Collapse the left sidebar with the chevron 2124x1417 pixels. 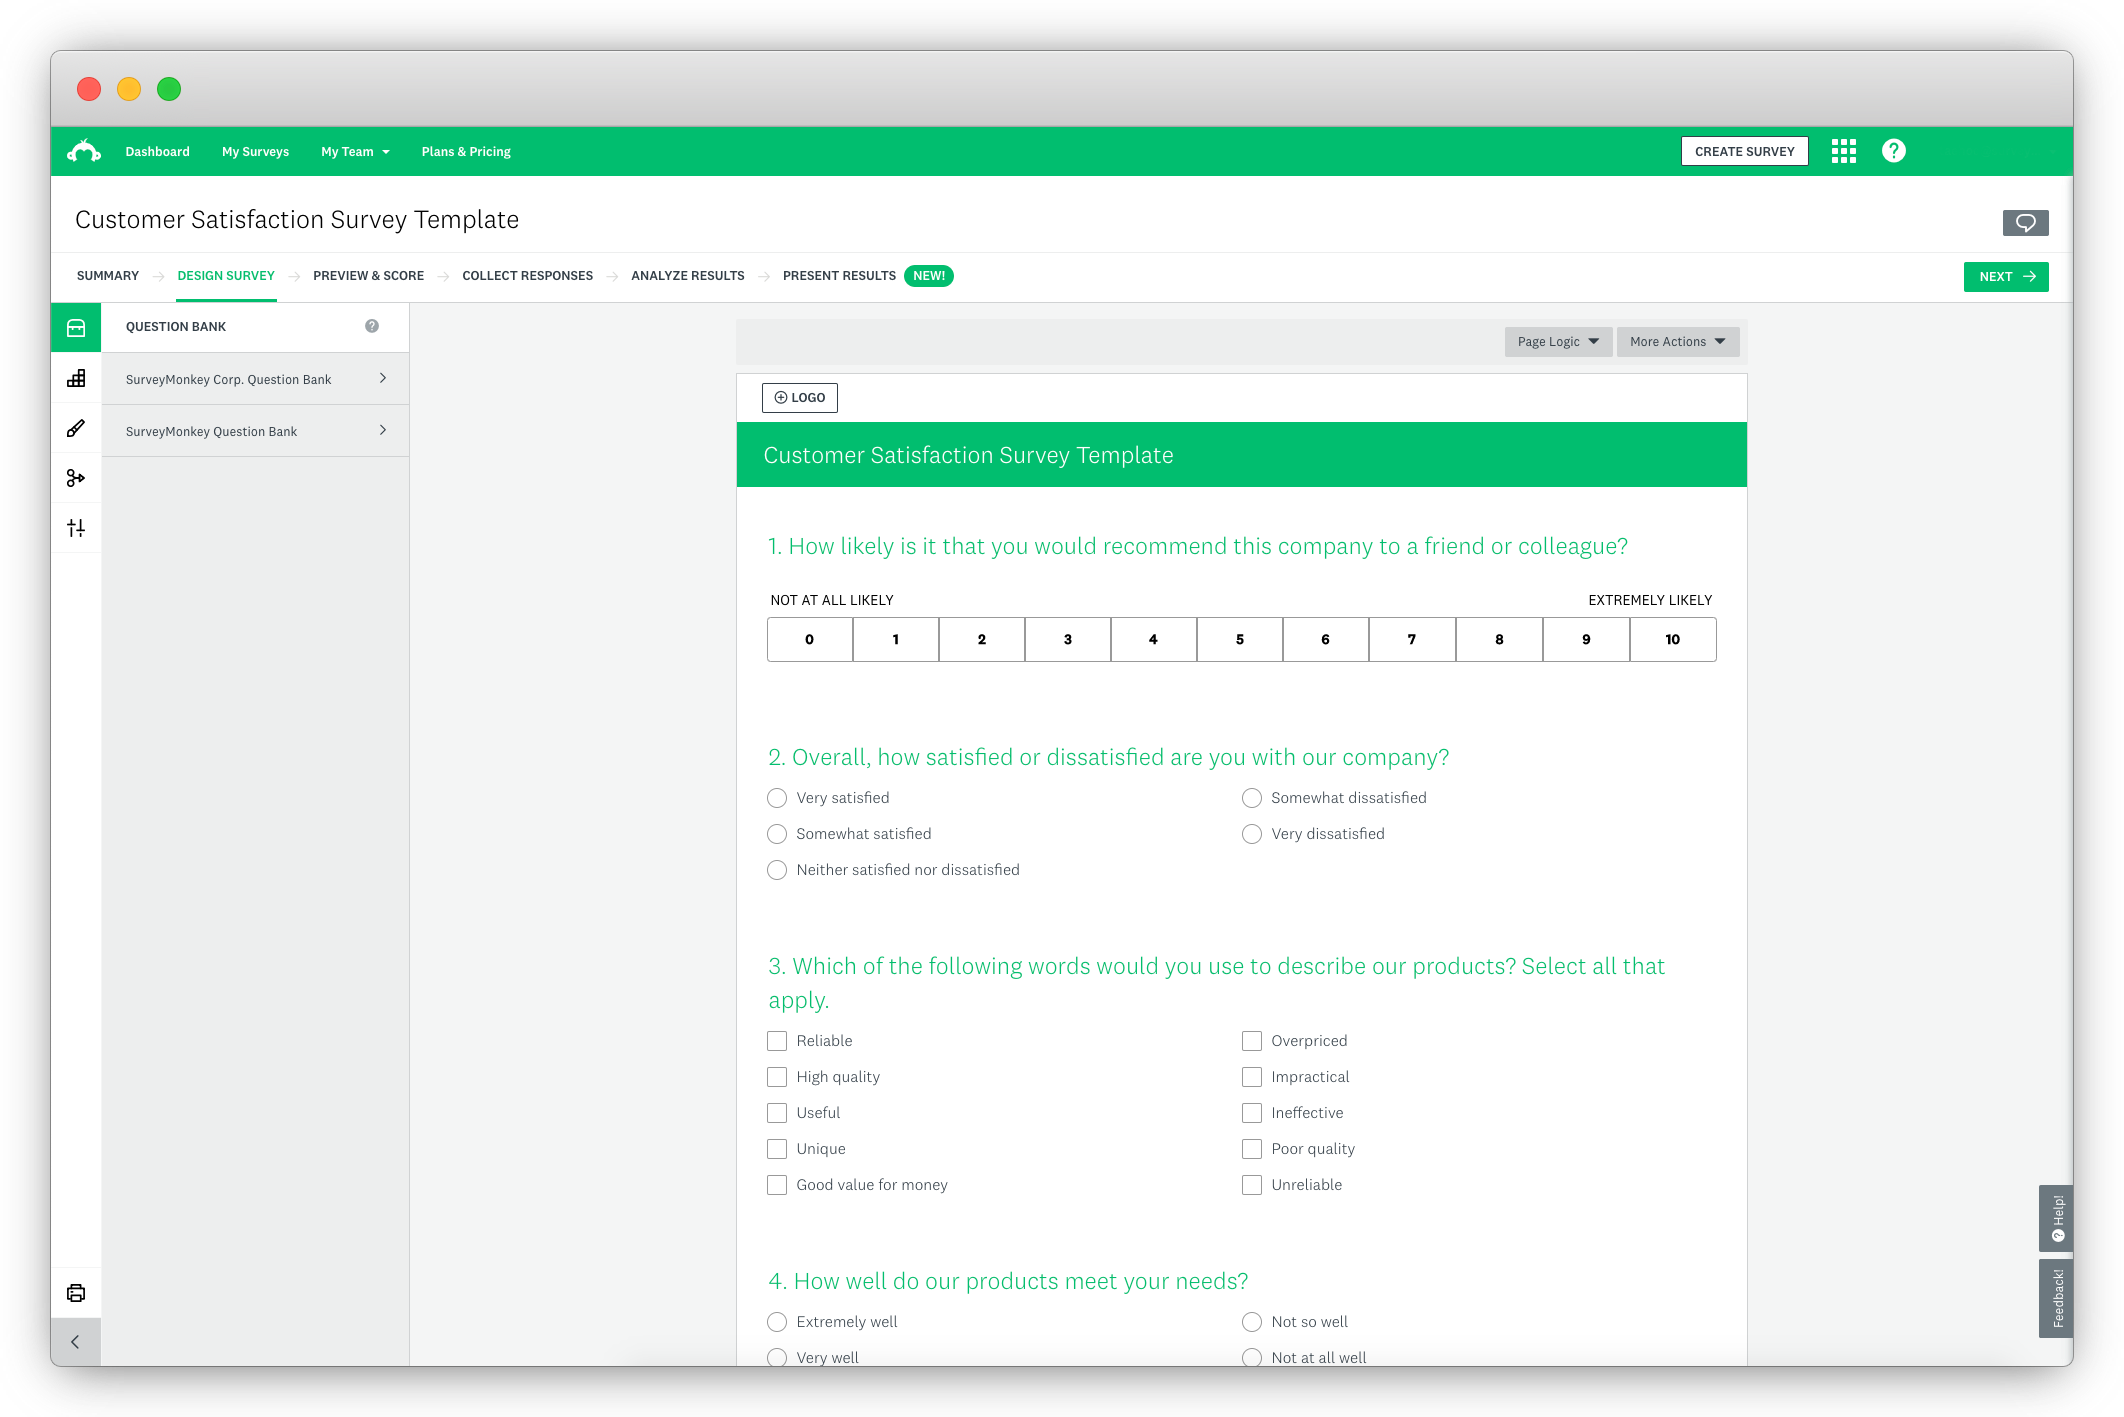tap(76, 1341)
